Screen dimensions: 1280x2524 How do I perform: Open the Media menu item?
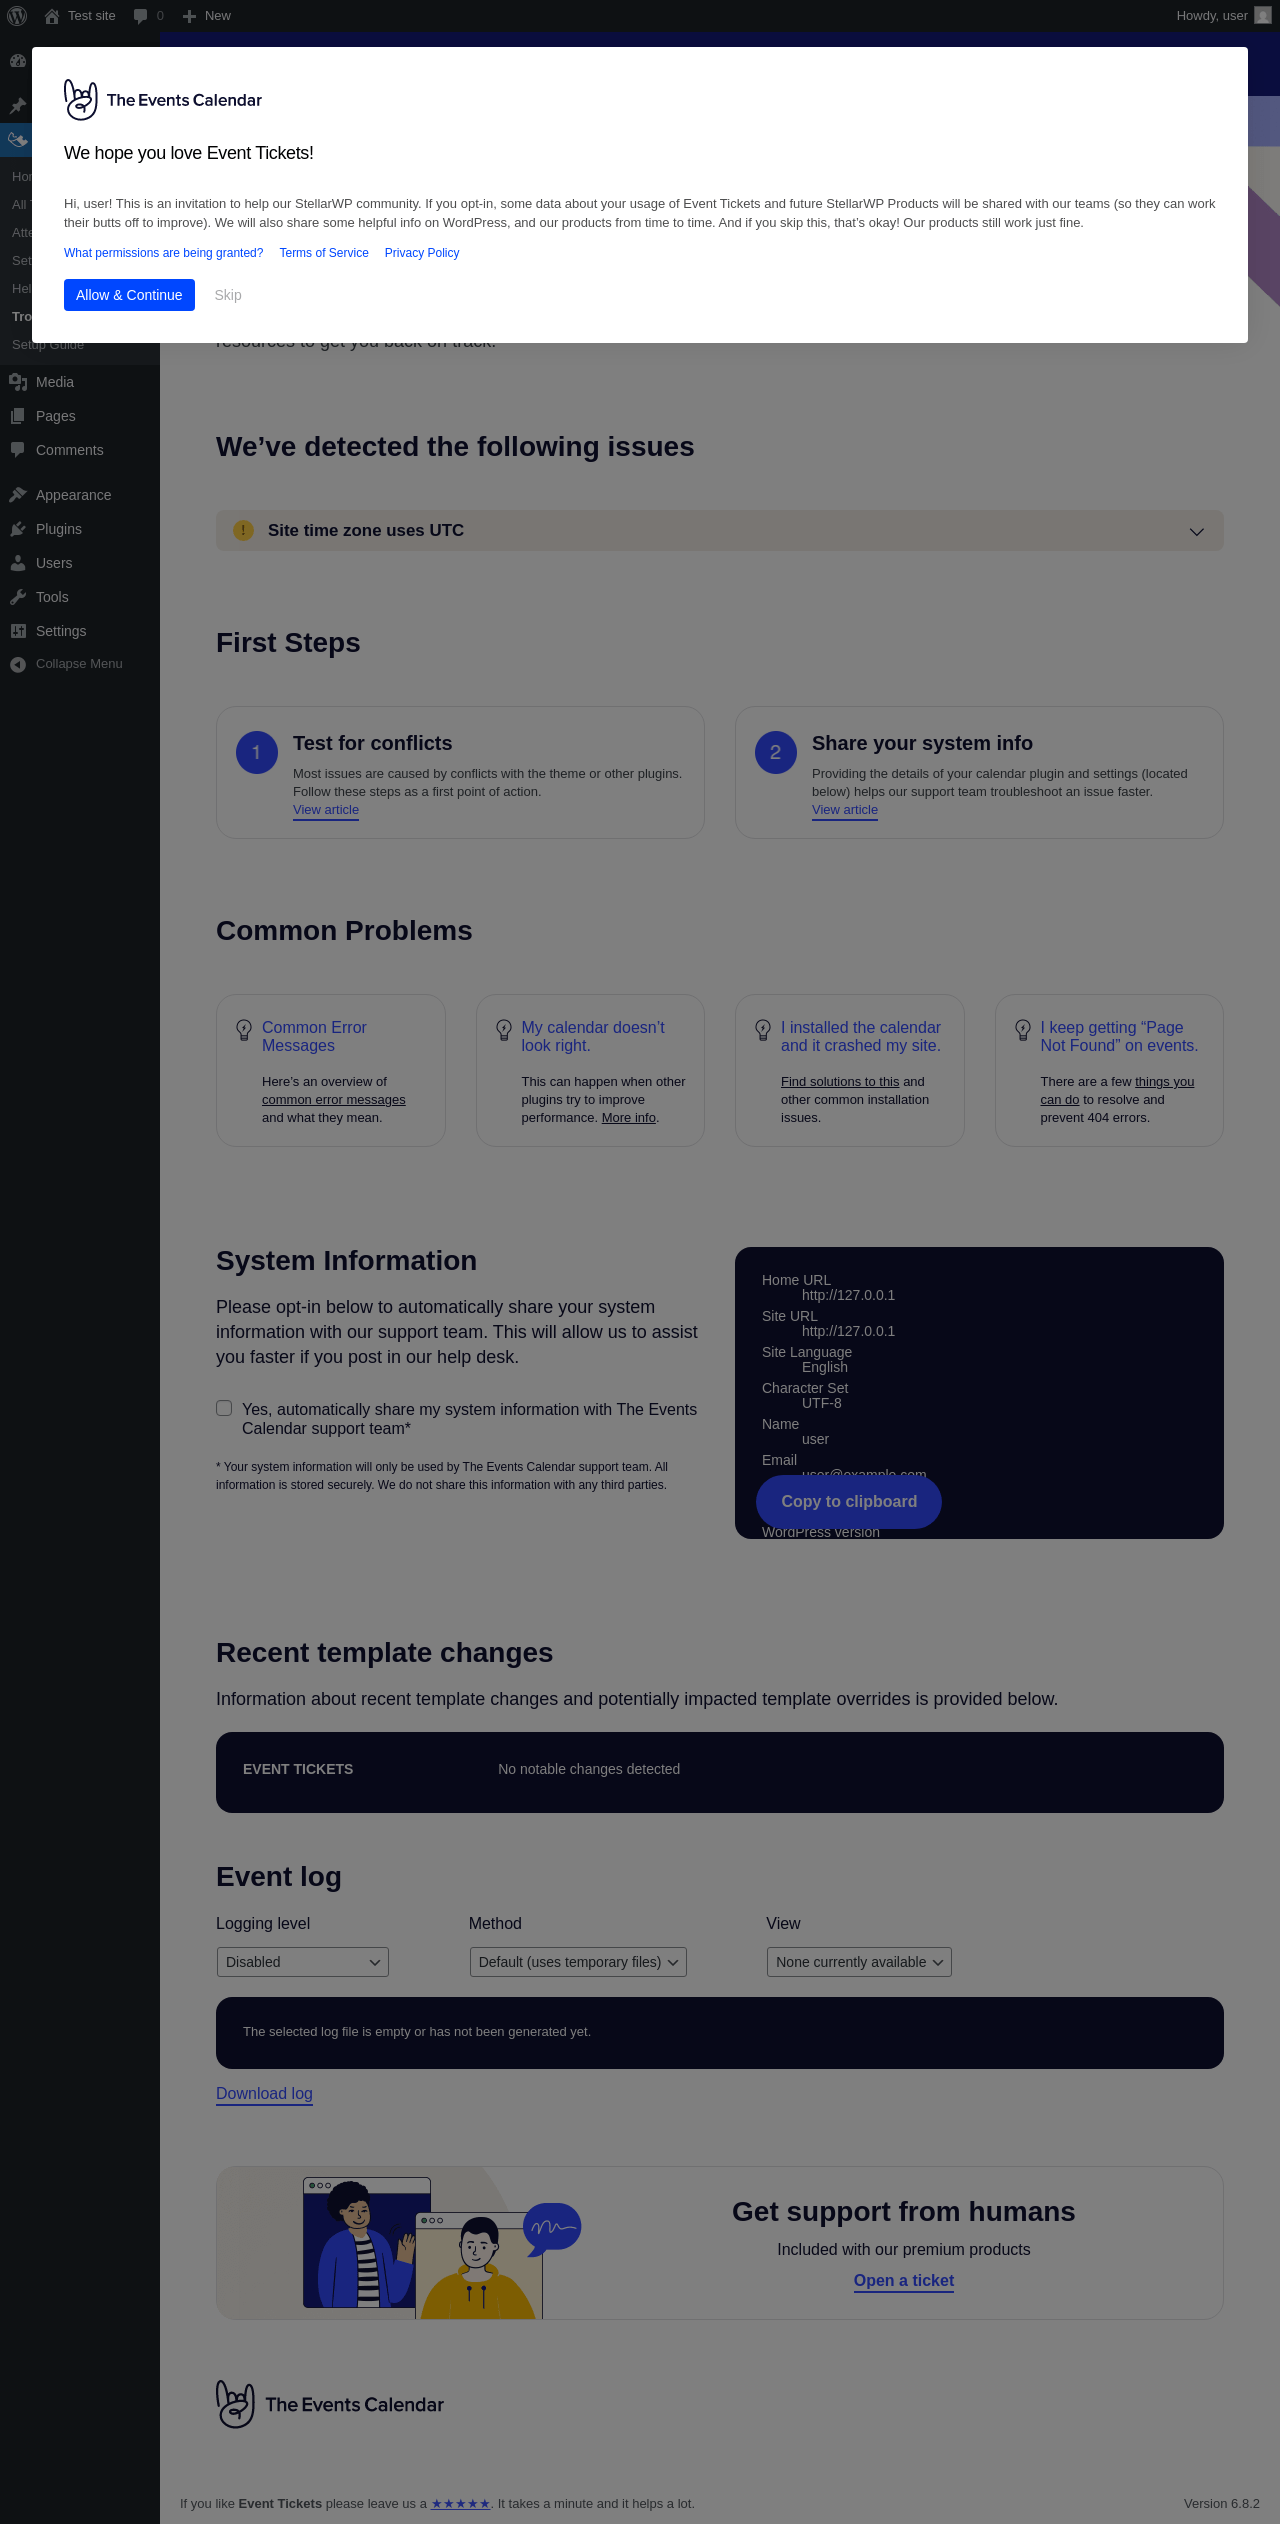(x=80, y=382)
